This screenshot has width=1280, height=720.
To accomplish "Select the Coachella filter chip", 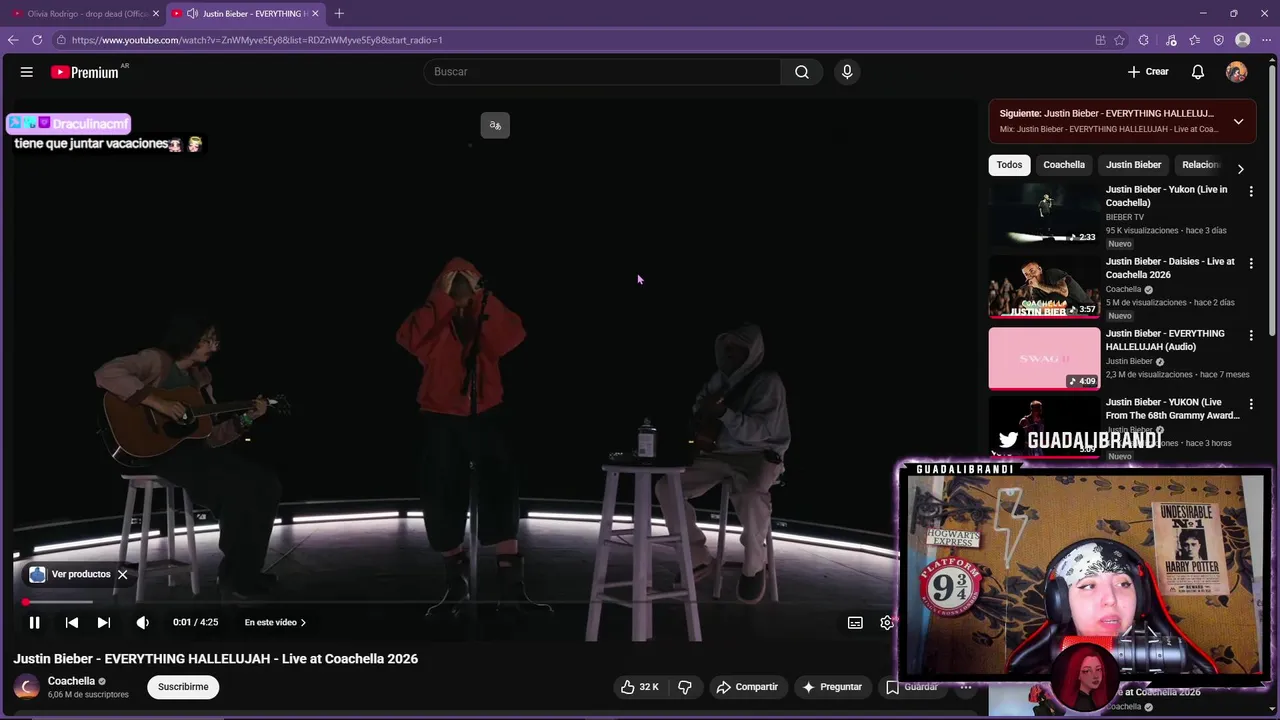I will (1064, 165).
